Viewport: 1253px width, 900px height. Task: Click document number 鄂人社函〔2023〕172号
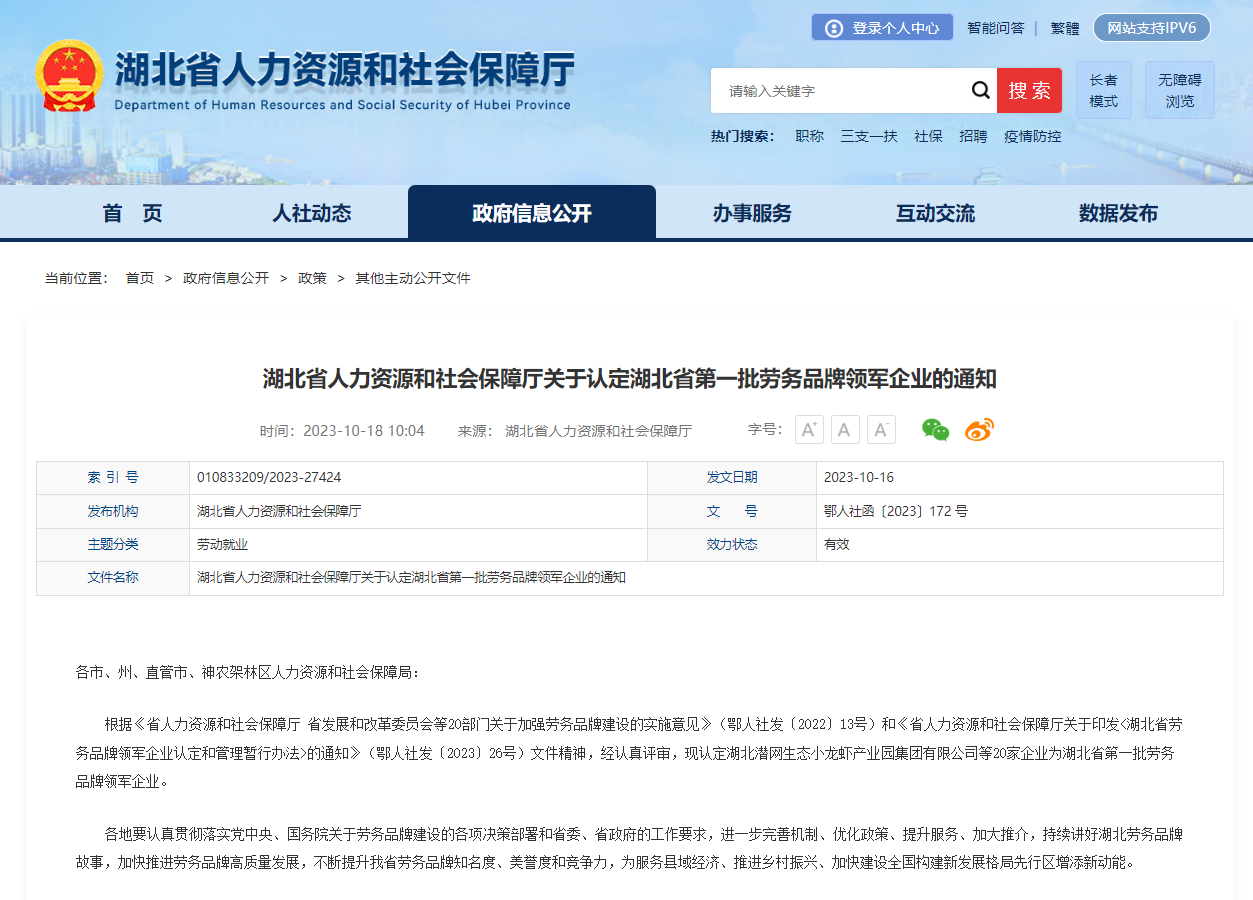tap(896, 511)
